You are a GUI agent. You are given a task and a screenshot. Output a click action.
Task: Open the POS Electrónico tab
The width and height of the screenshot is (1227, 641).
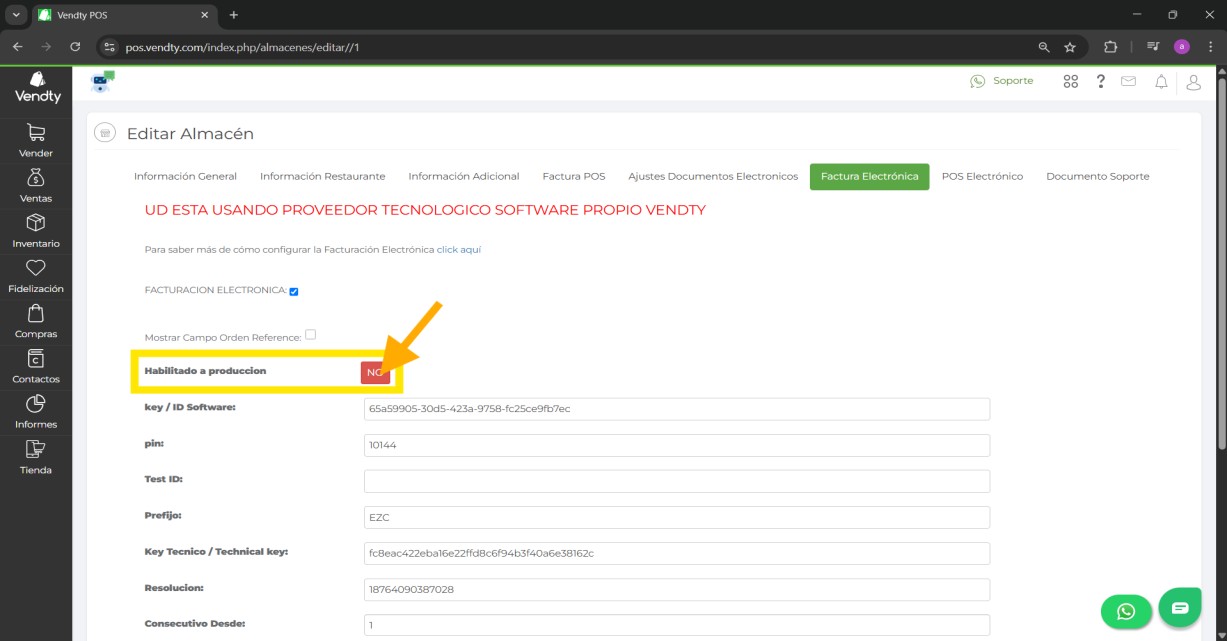(x=982, y=176)
